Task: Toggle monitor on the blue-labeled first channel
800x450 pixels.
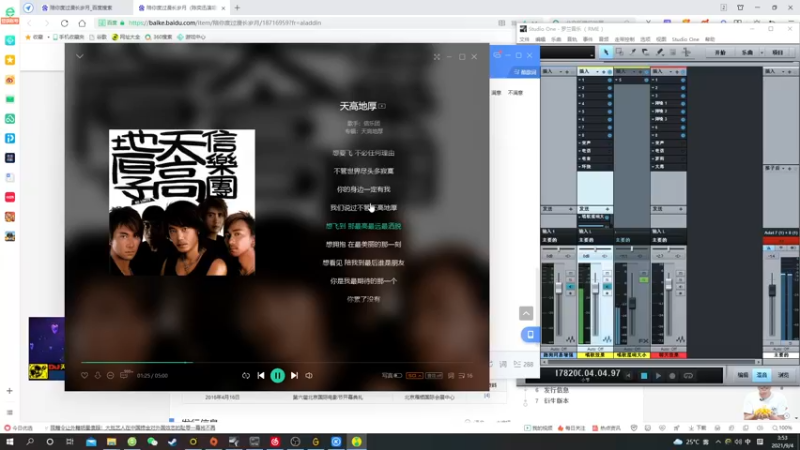Action: pyautogui.click(x=570, y=287)
